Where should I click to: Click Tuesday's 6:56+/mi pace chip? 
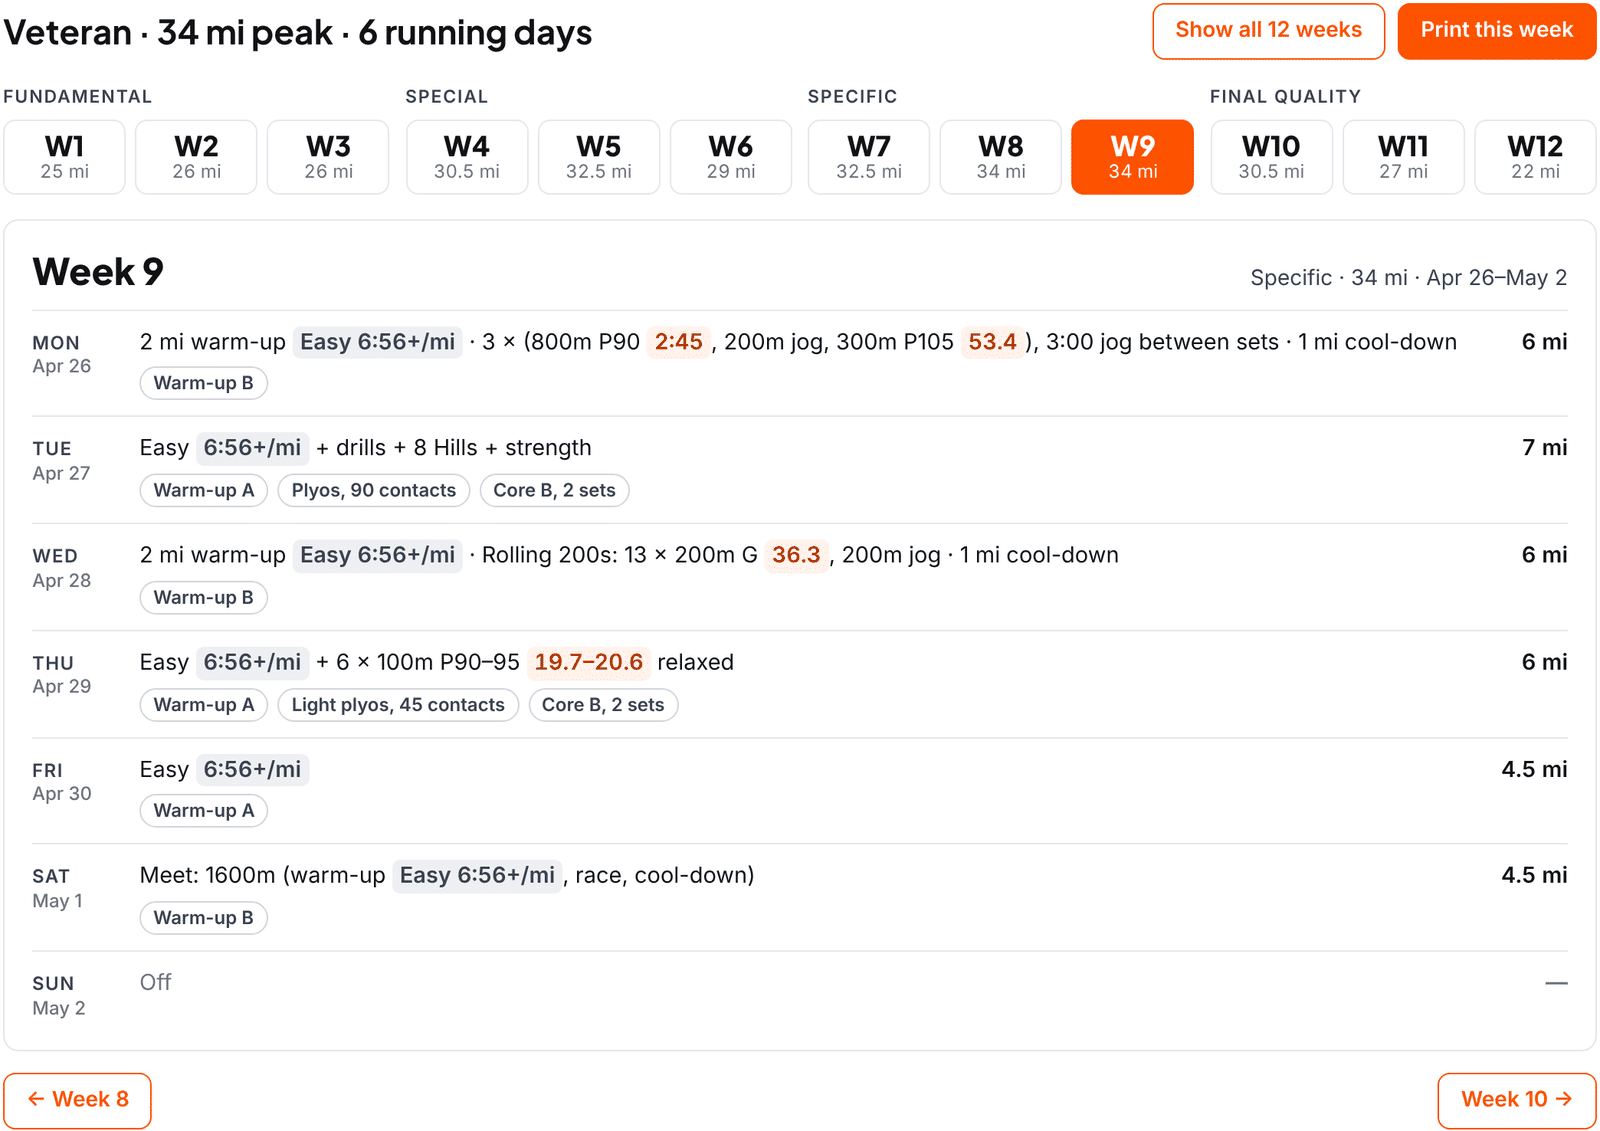point(252,448)
